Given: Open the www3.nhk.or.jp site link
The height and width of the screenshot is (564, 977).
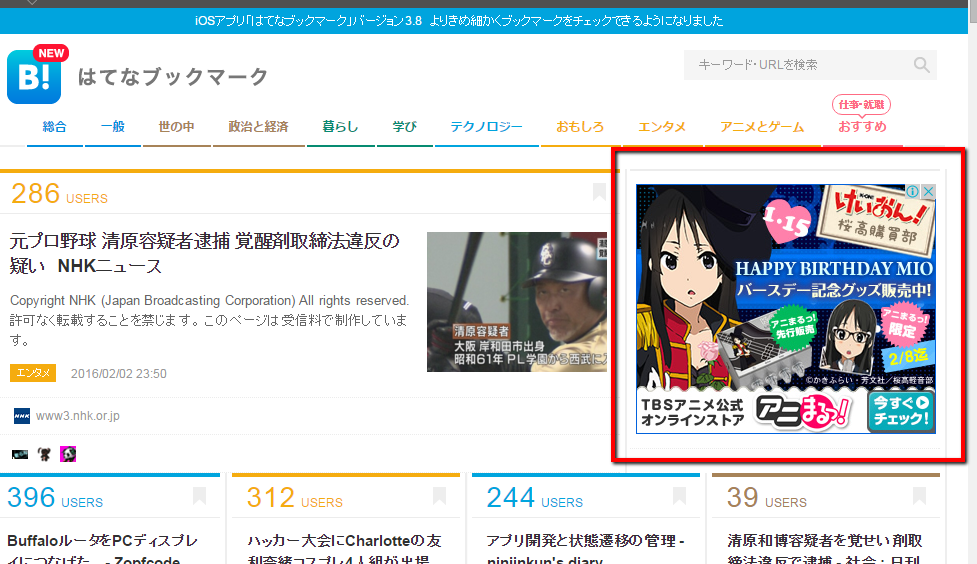Looking at the screenshot, I should click(78, 416).
